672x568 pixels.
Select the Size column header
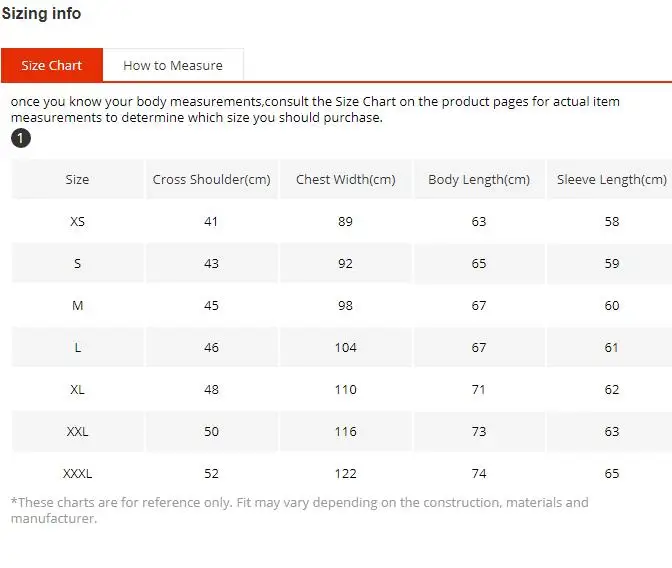78,179
